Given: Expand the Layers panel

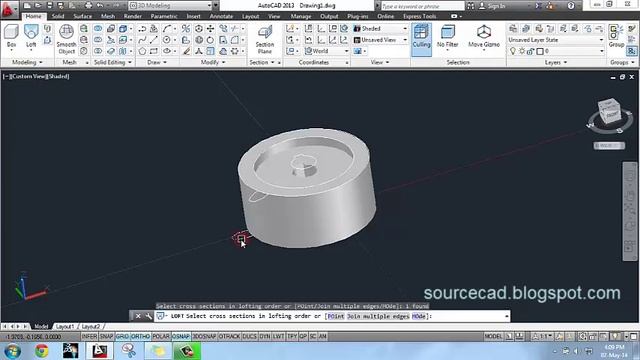Looking at the screenshot, I should [x=556, y=62].
